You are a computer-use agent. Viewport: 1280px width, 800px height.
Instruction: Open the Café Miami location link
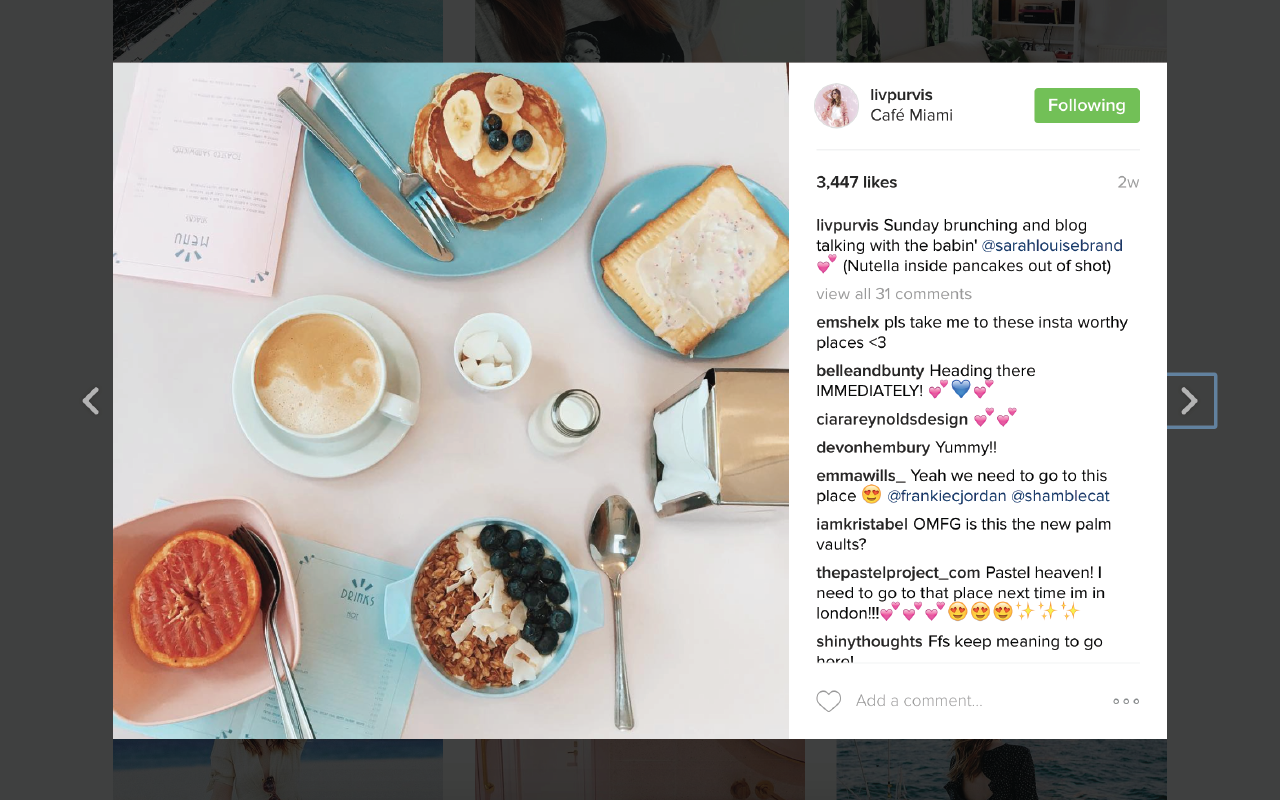[911, 116]
